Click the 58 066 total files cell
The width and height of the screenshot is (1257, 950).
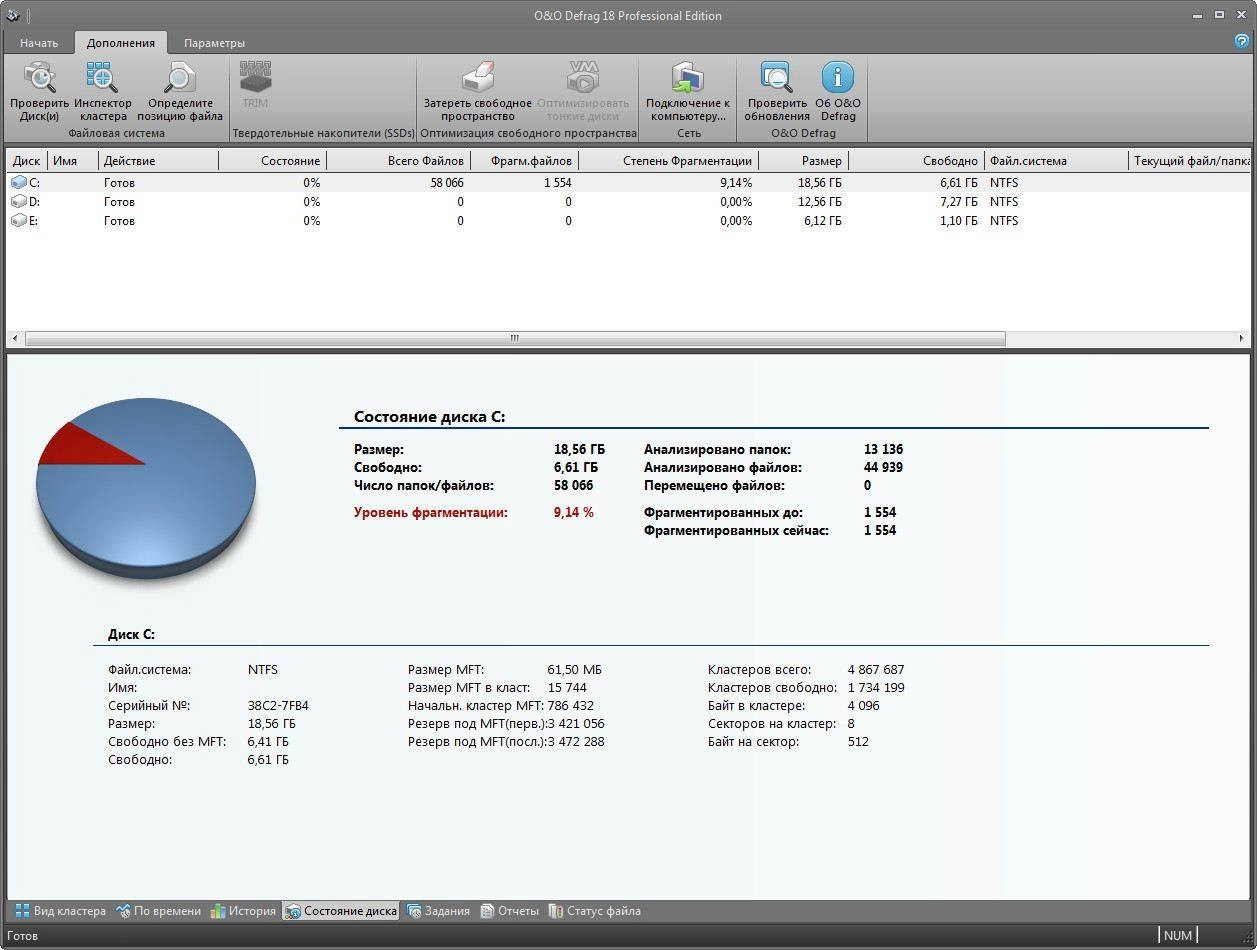coord(447,183)
